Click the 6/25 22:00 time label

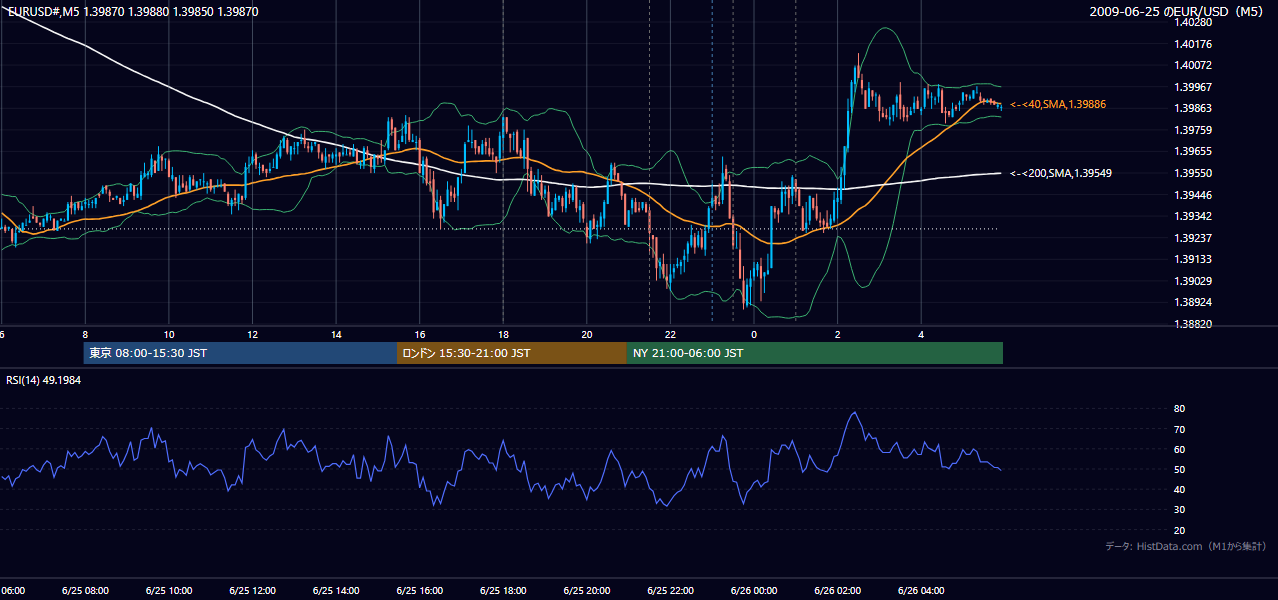(x=670, y=591)
